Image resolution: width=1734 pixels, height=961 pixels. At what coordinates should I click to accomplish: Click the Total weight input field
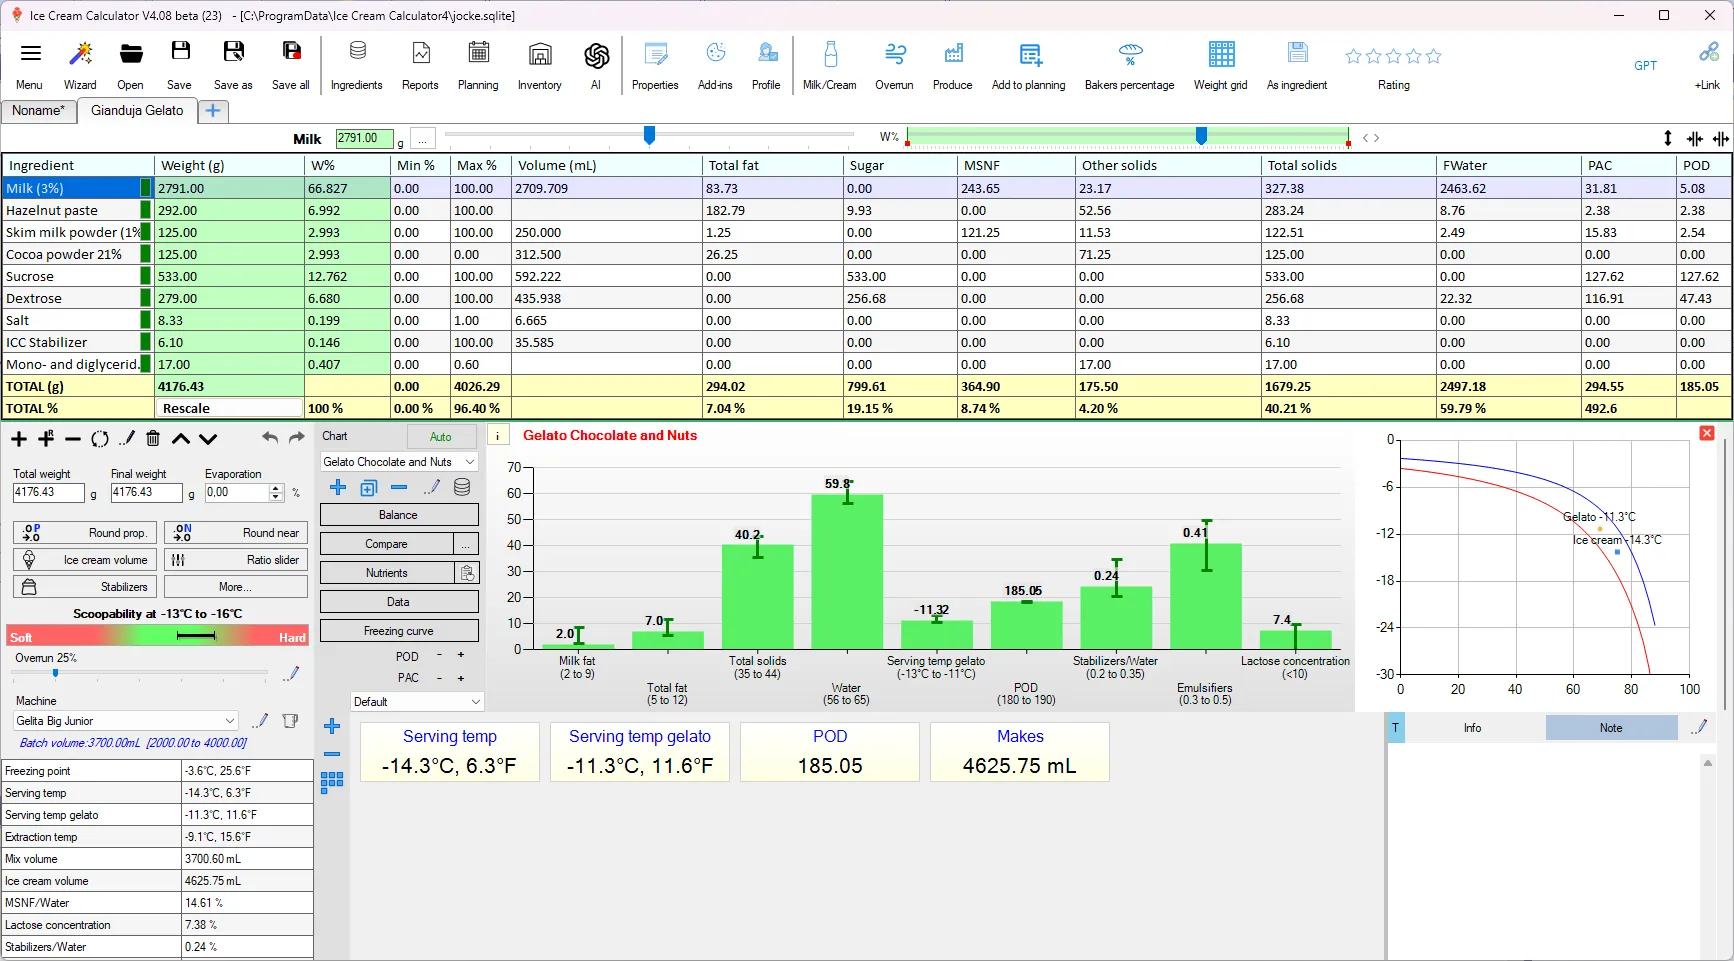(x=48, y=492)
